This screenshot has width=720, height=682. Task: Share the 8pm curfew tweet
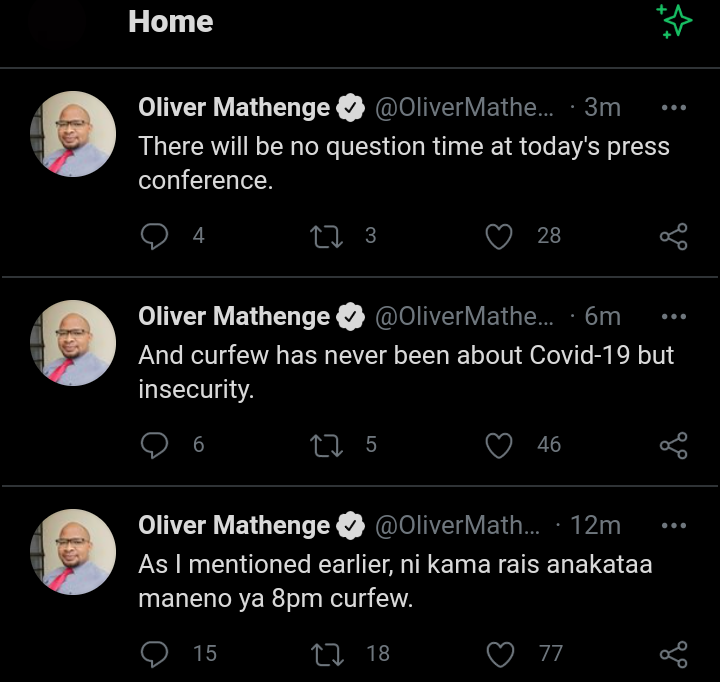[x=674, y=654]
